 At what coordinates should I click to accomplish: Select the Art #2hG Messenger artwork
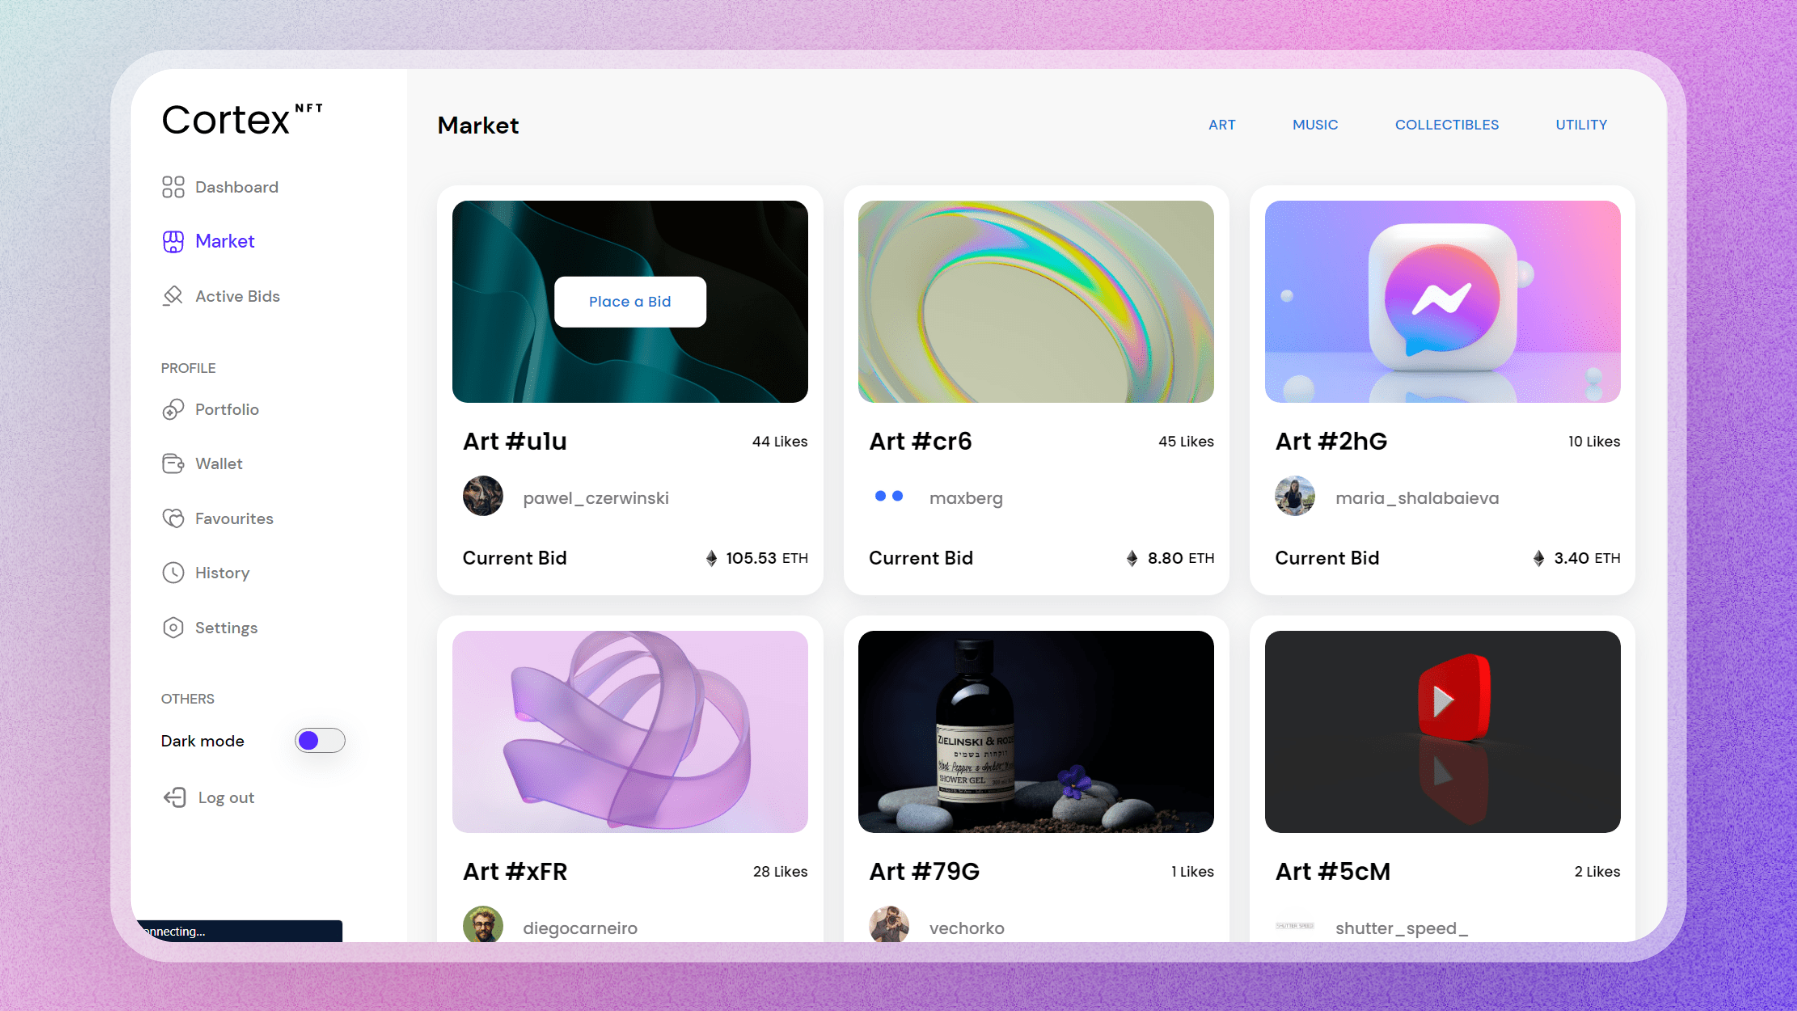coord(1442,302)
